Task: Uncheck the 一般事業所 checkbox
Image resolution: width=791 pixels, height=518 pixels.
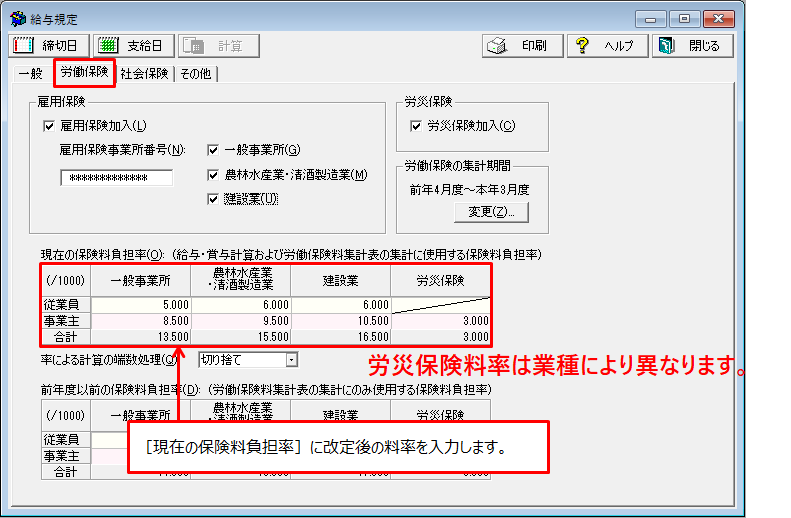Action: [213, 150]
